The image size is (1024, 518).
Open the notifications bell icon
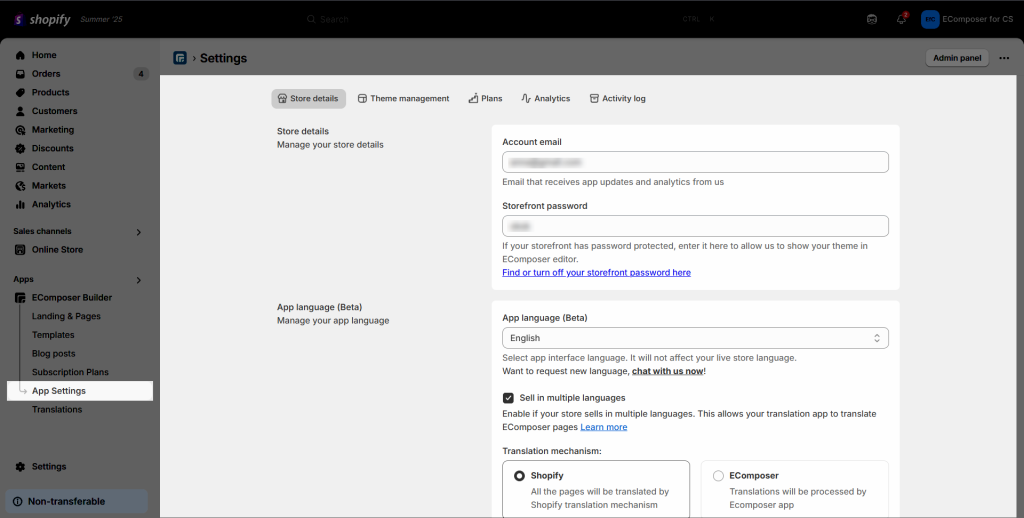pos(901,20)
